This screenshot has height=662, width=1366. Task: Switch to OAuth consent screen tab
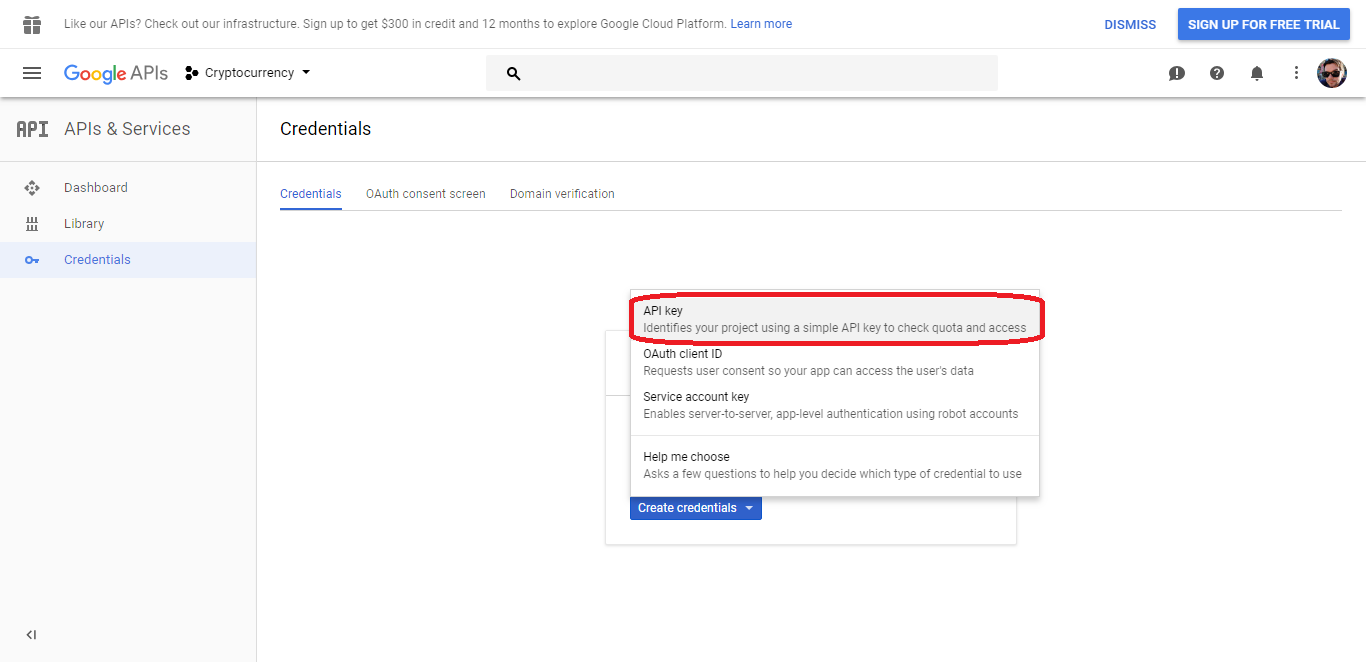(426, 194)
